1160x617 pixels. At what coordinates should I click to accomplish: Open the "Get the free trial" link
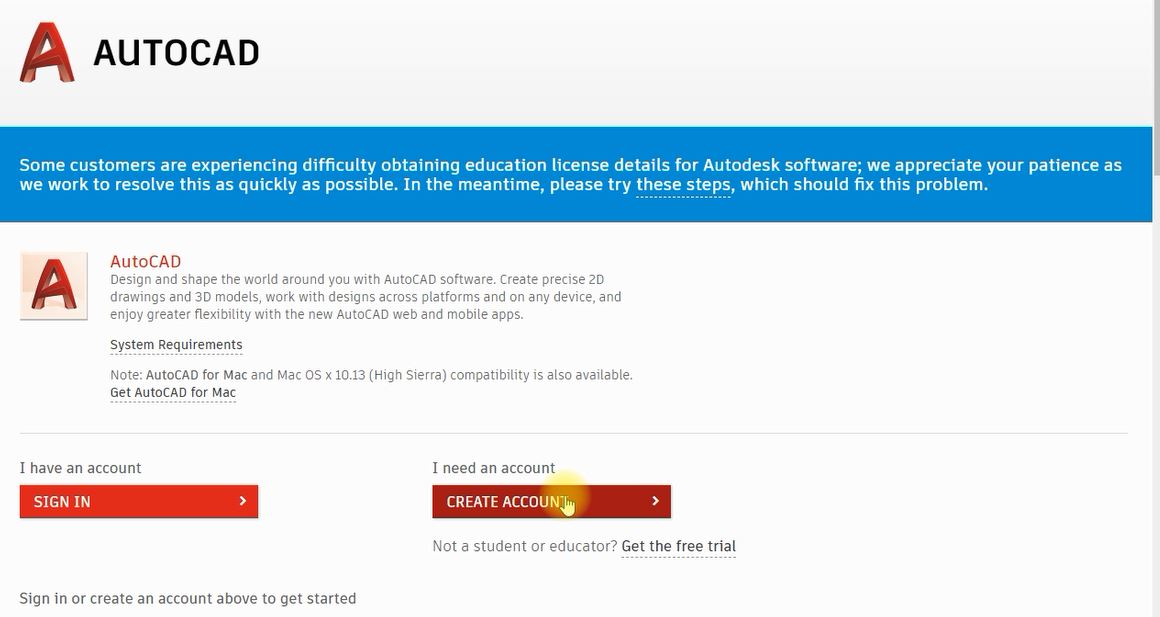[678, 546]
